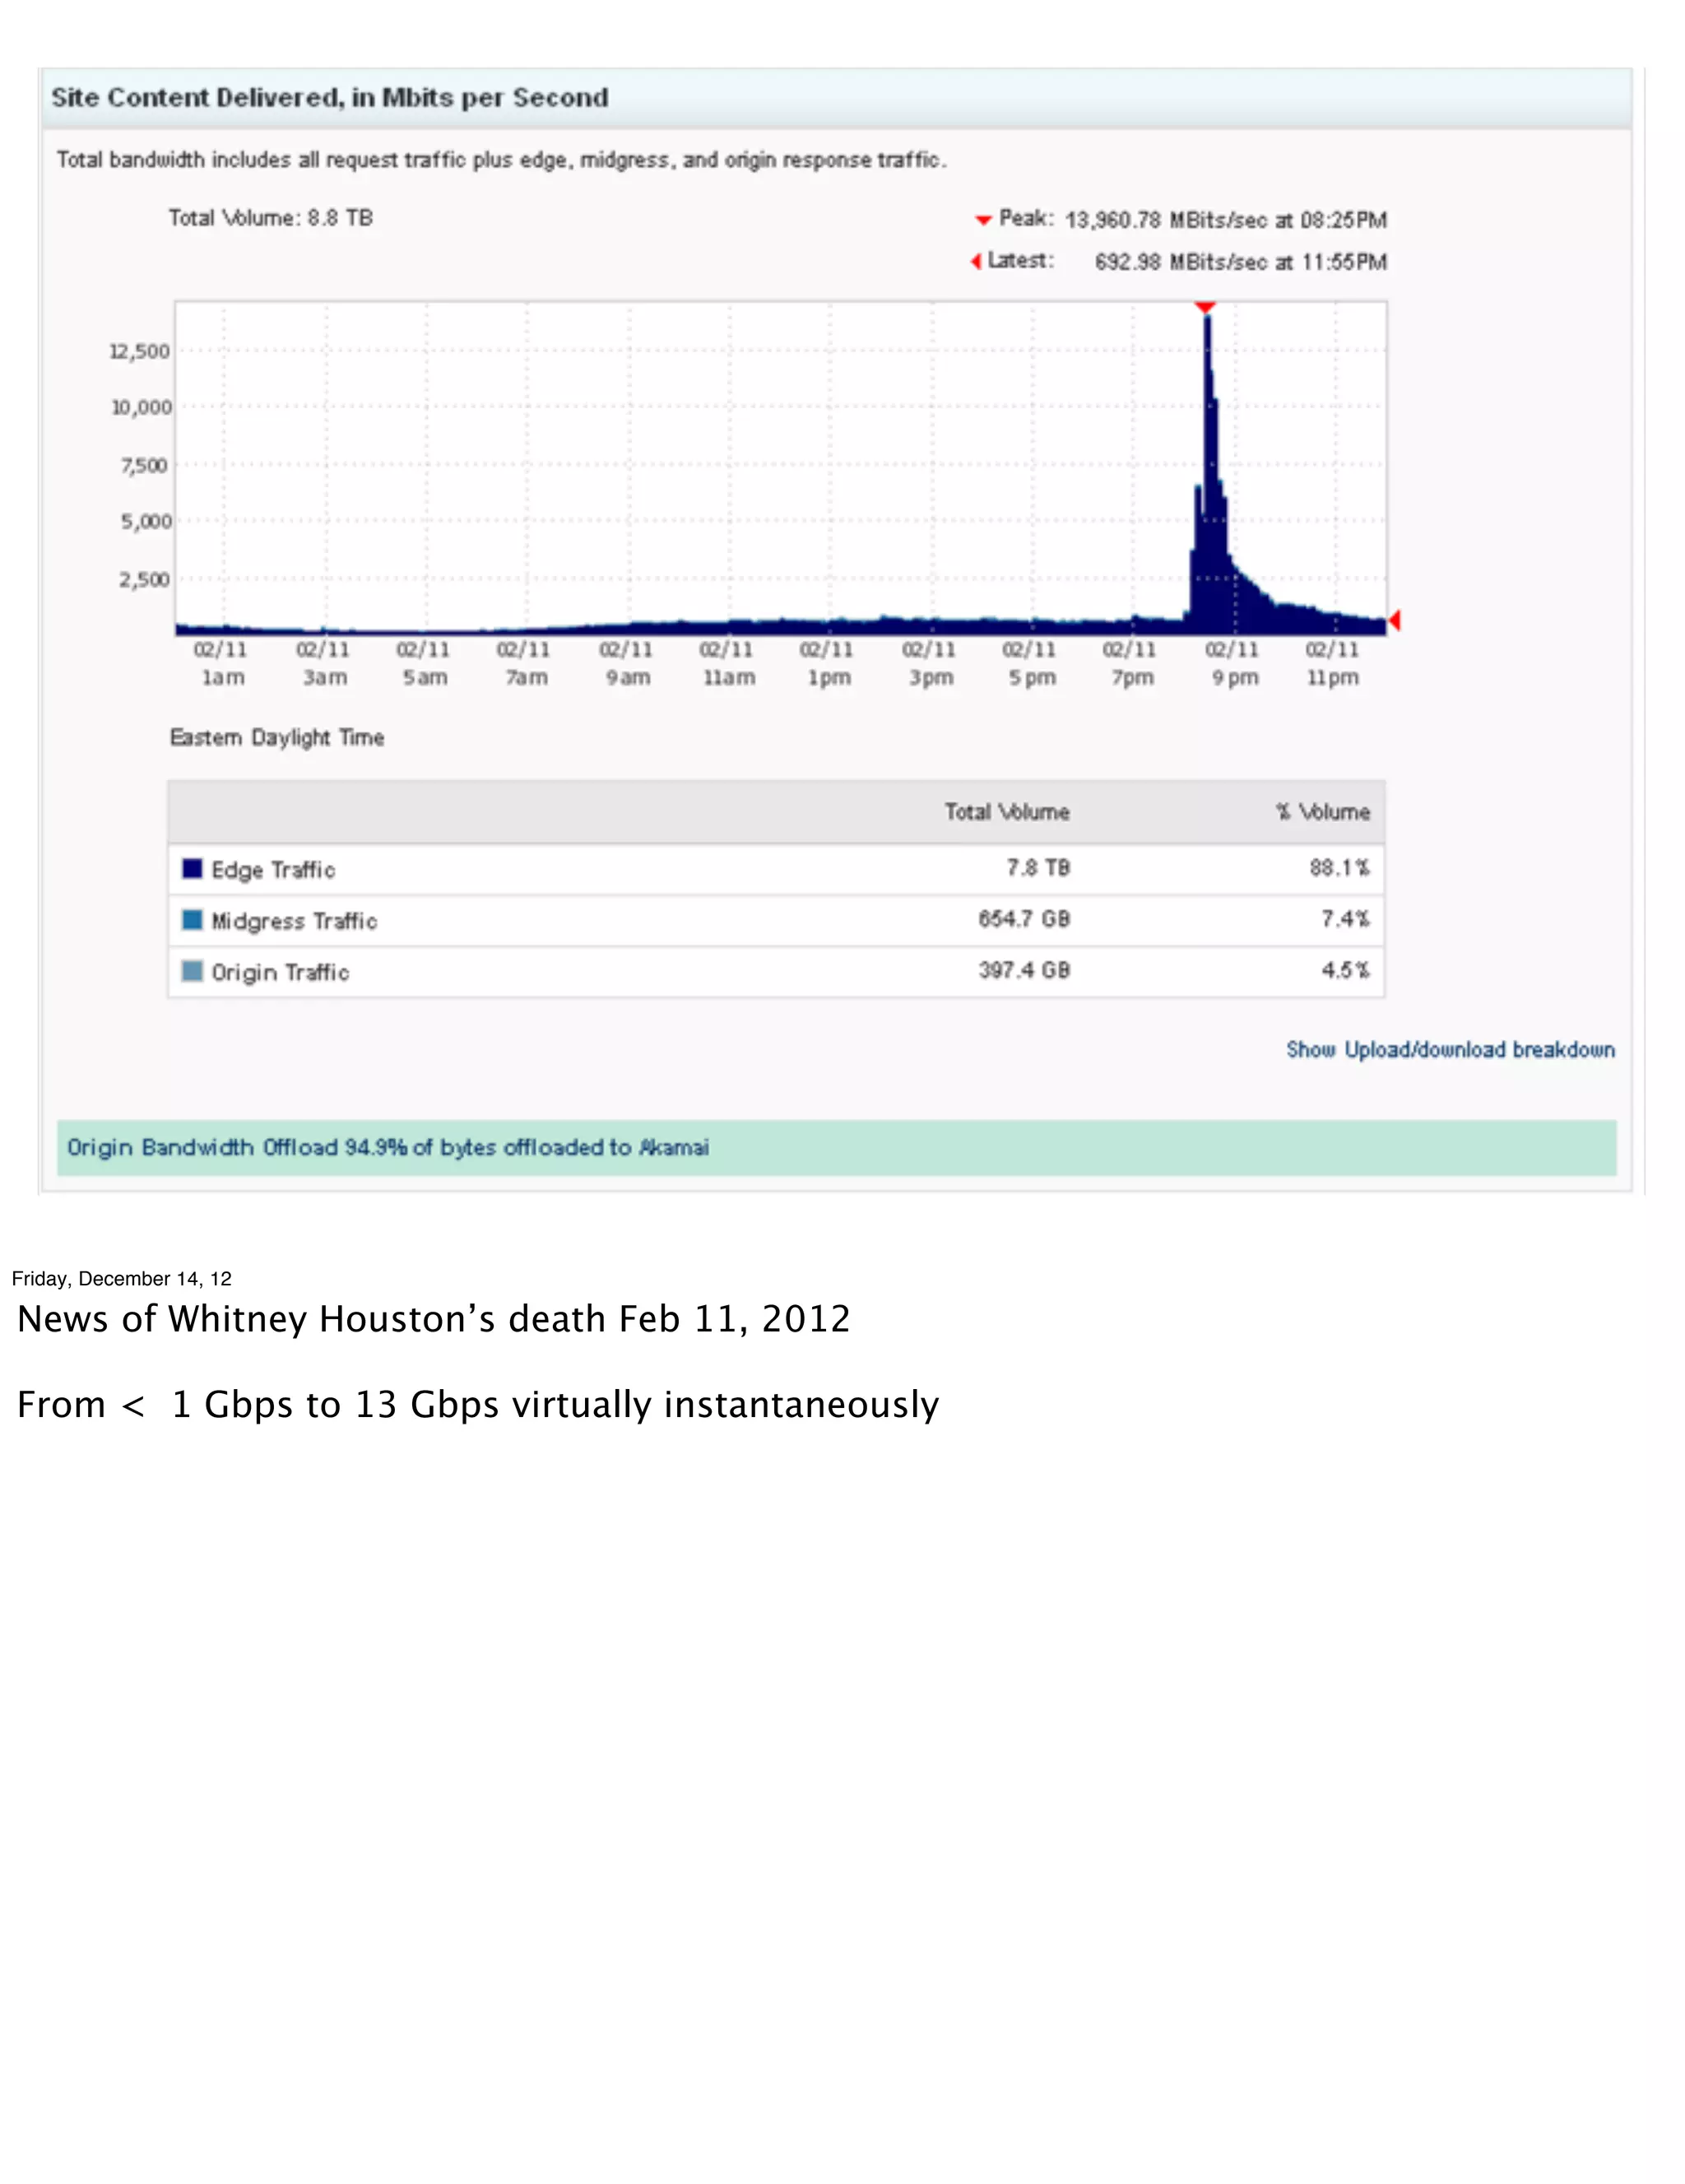Click the Total Volume: 8.8 TB text
Viewport: 1685px width, 2184px height.
271,218
